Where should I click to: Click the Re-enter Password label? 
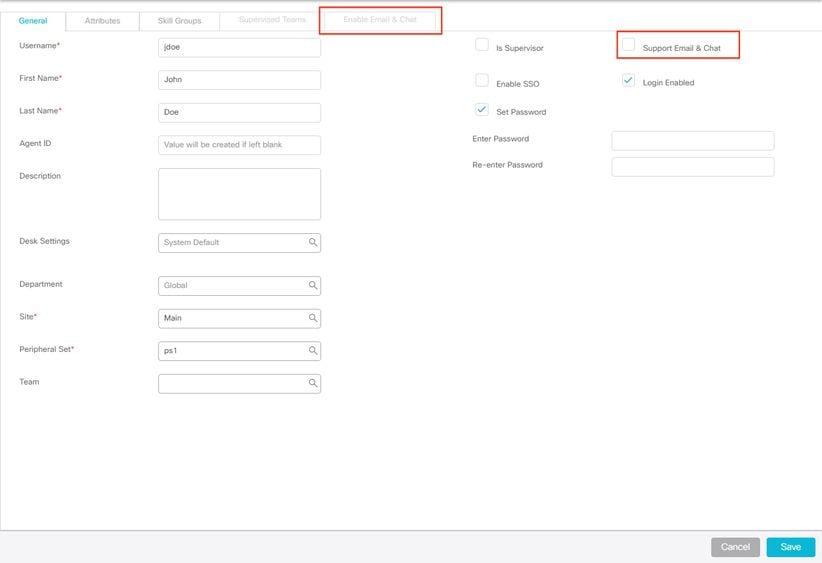coord(507,165)
